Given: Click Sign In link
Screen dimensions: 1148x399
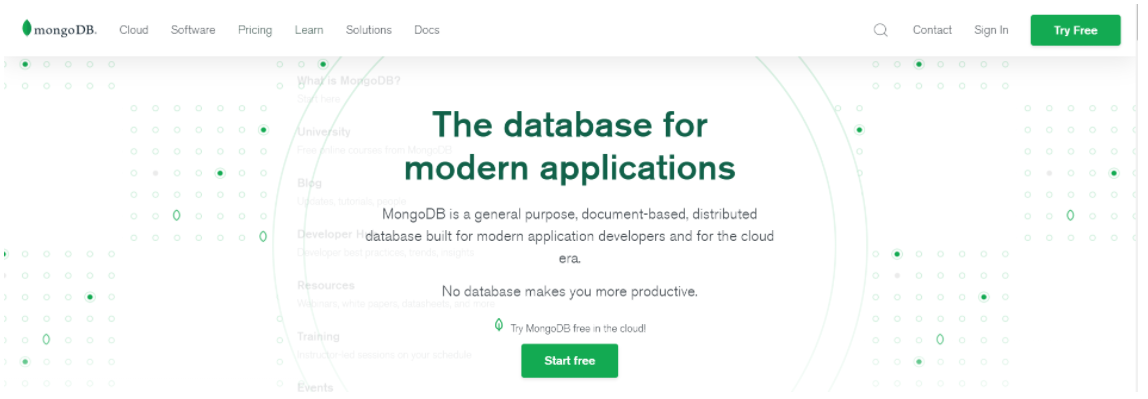Looking at the screenshot, I should click(991, 30).
